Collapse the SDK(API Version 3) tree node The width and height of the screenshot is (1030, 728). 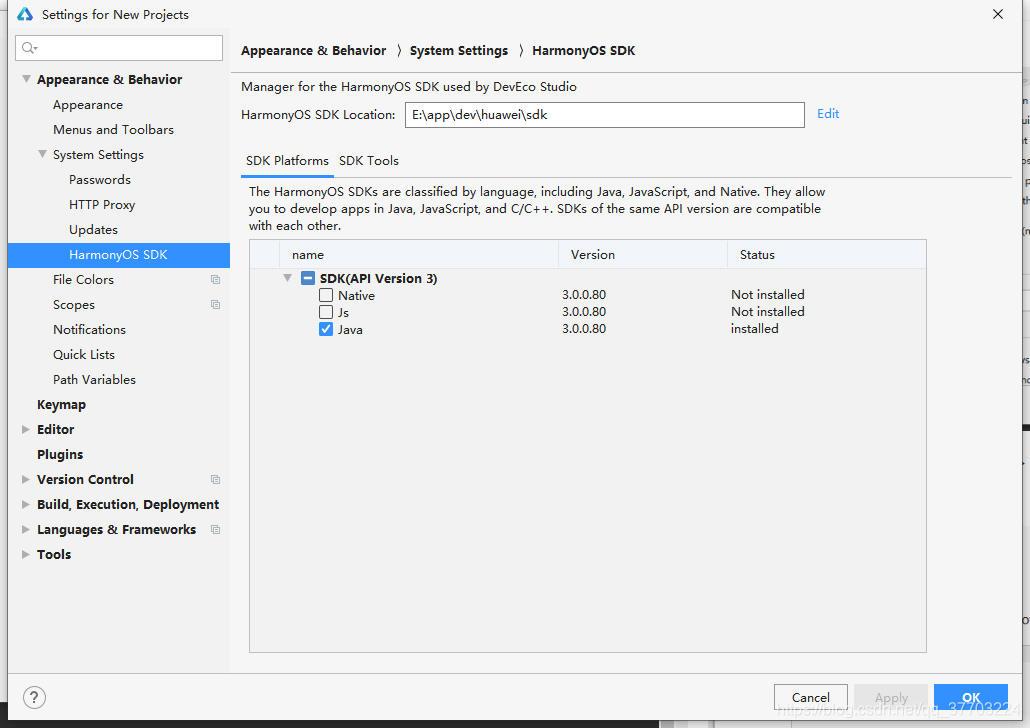tap(287, 278)
